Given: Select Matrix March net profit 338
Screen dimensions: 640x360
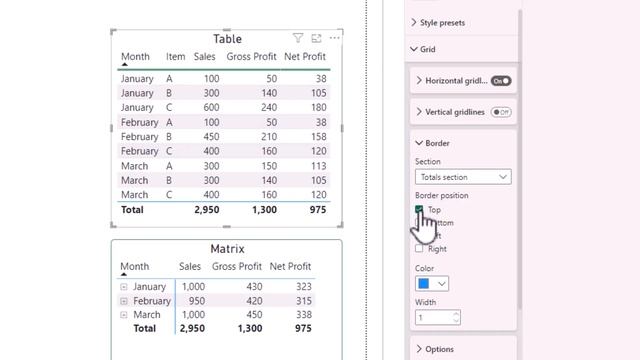Looking at the screenshot, I should click(304, 315).
